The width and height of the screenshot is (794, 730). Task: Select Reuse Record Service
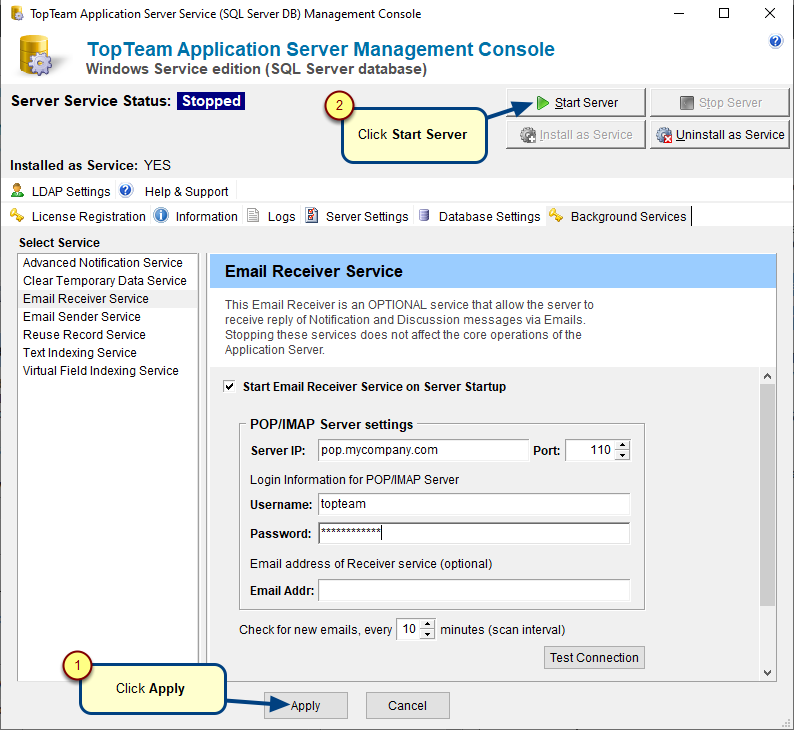(x=107, y=335)
